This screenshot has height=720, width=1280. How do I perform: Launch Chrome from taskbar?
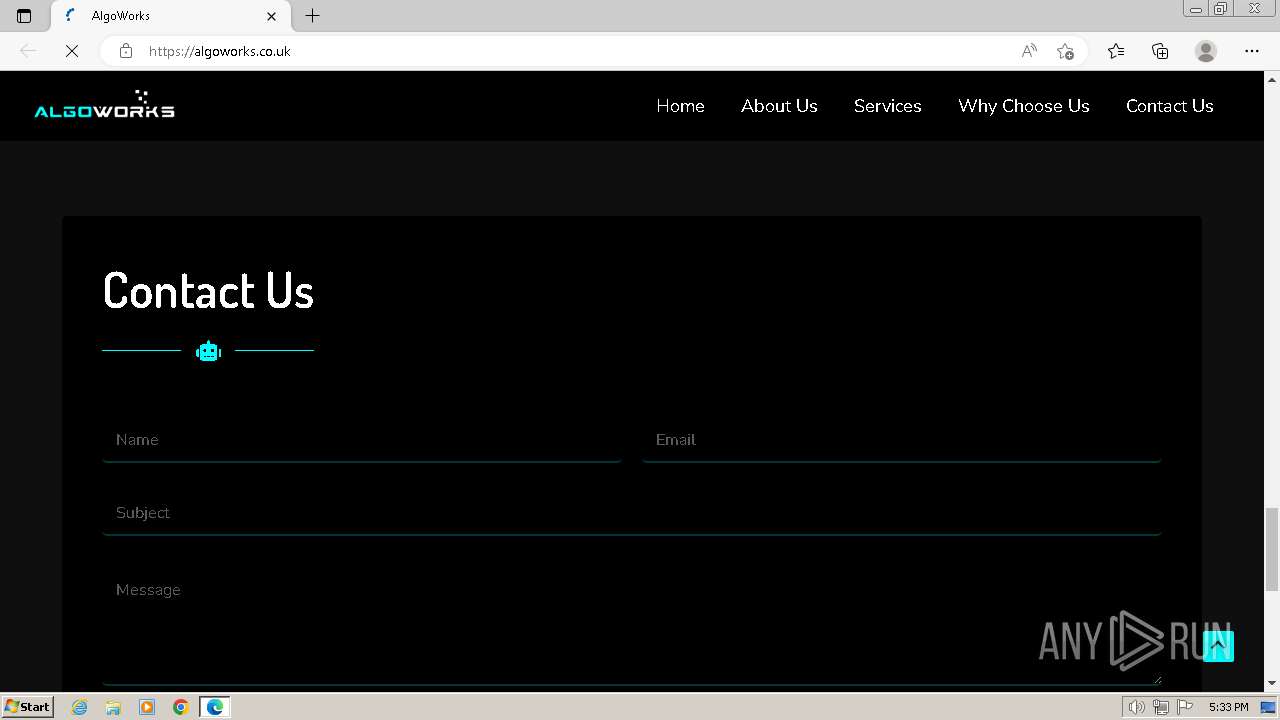click(181, 707)
